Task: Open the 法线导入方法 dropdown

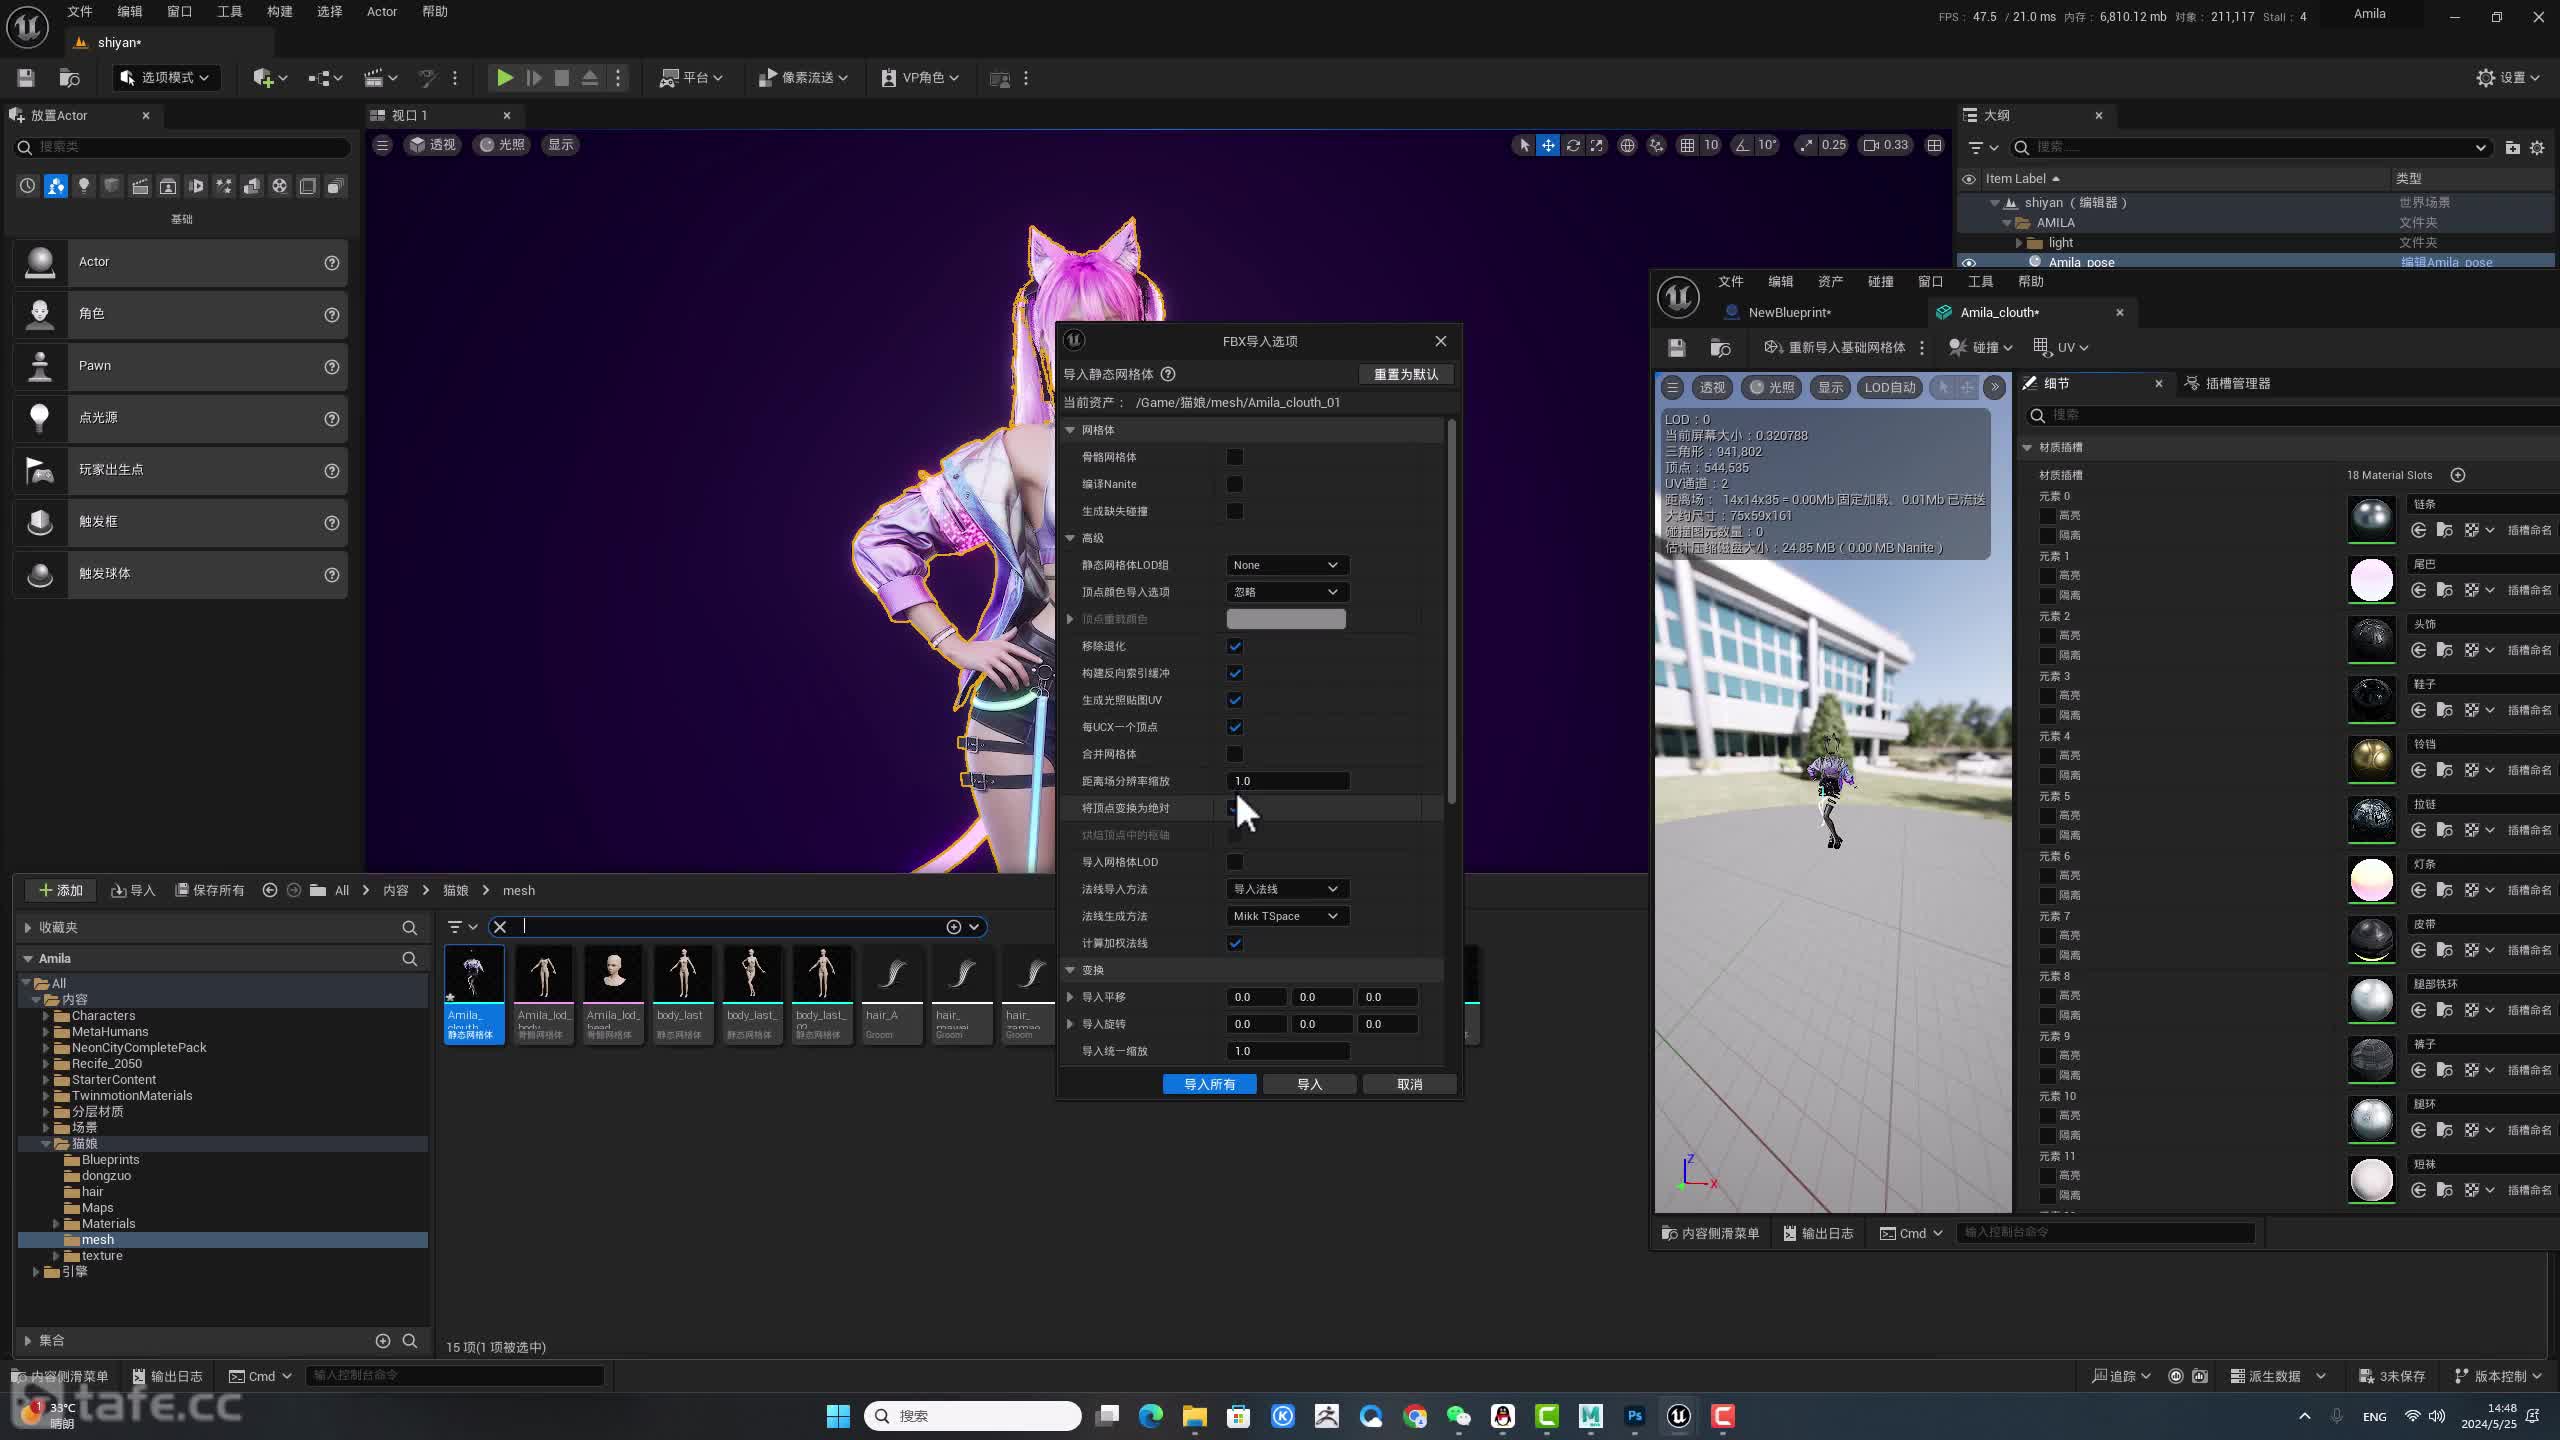Action: [1287, 889]
